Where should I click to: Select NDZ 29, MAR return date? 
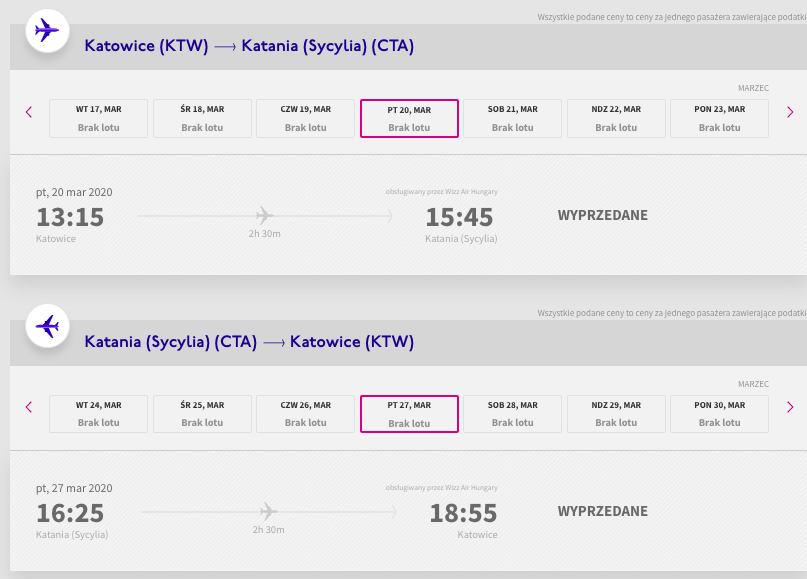tap(616, 414)
